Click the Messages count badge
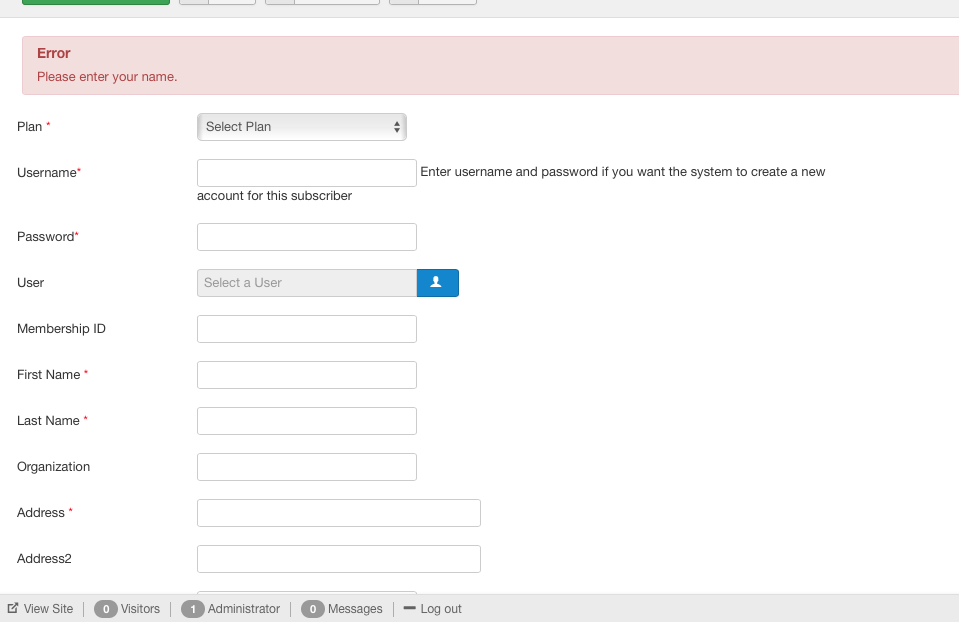Image resolution: width=959 pixels, height=622 pixels. point(313,609)
